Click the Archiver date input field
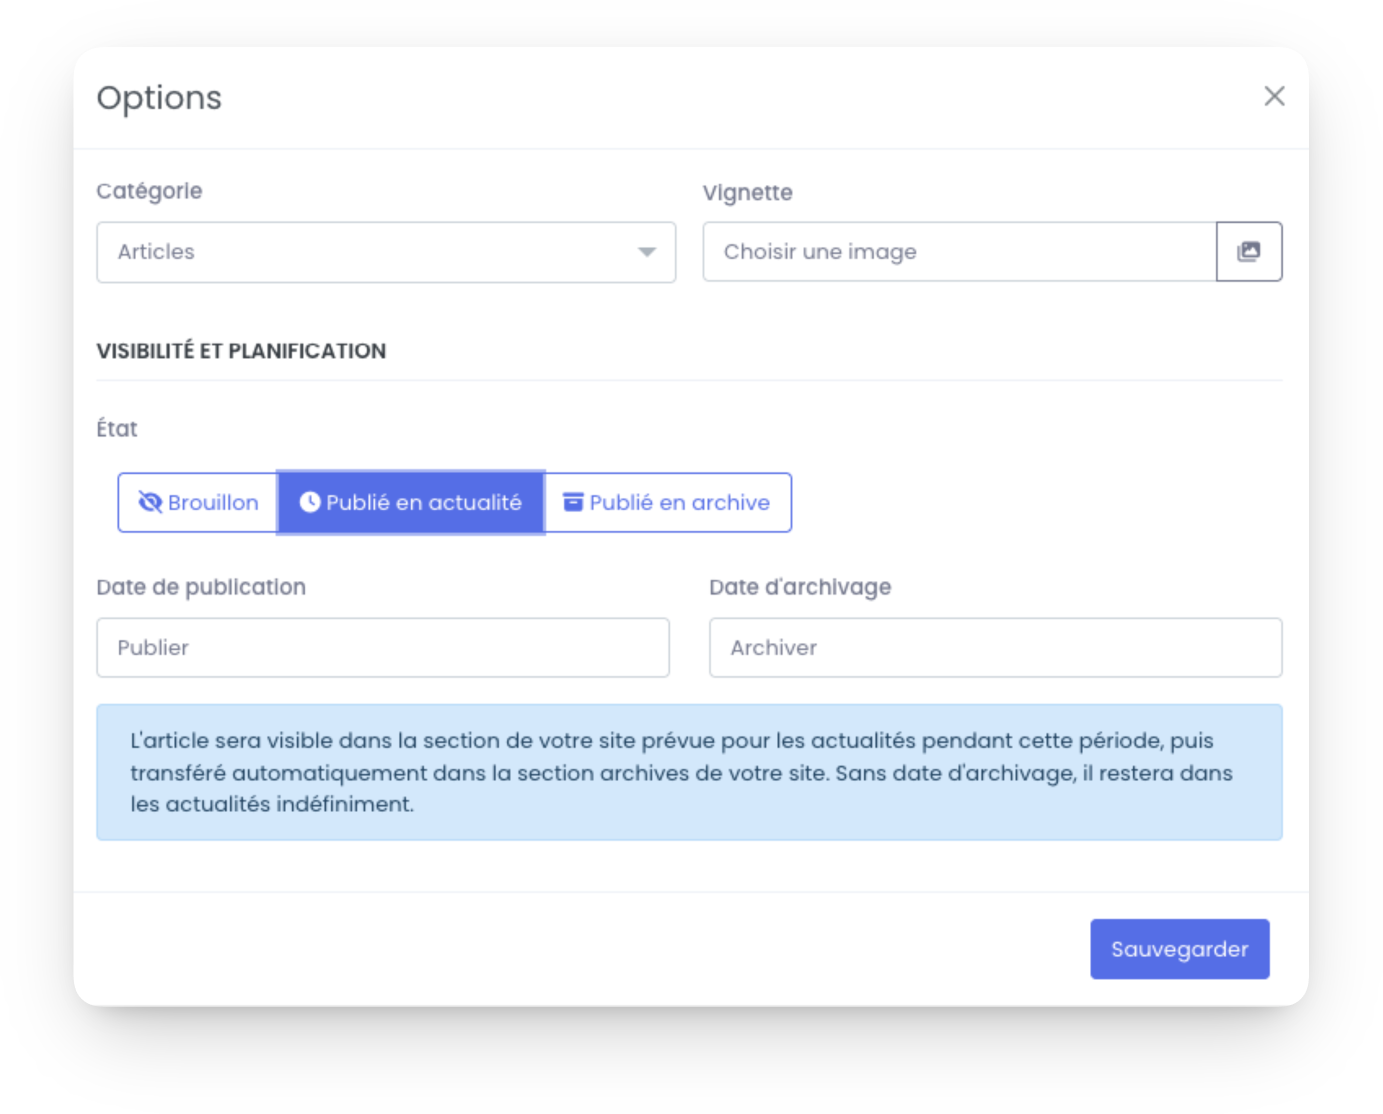The height and width of the screenshot is (1114, 1383). (x=996, y=647)
